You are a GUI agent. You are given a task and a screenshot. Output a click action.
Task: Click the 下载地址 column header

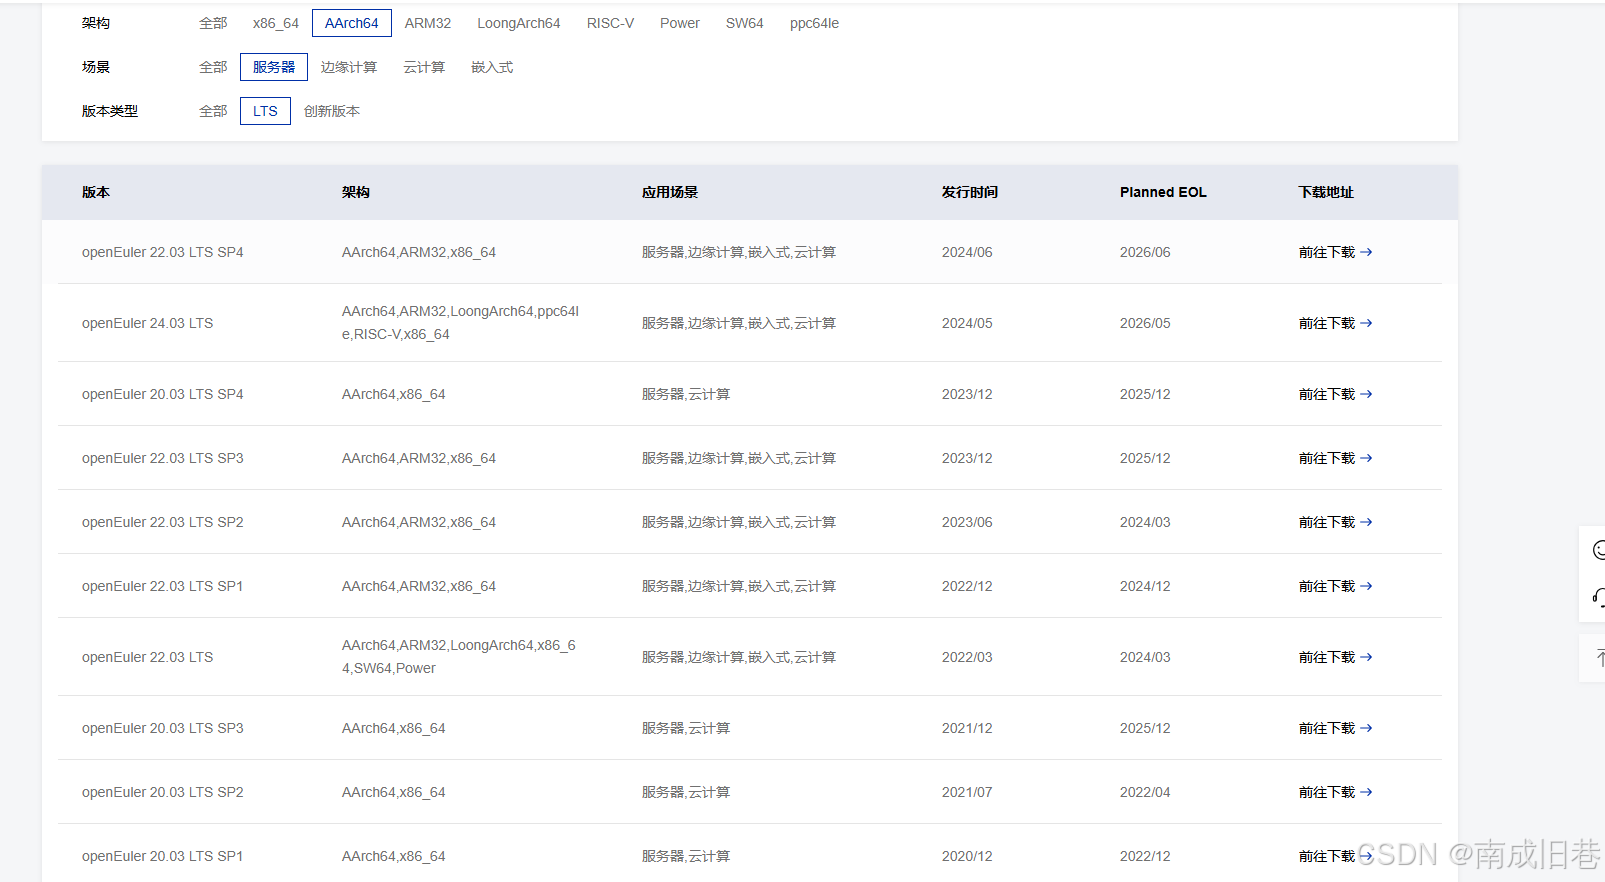(1326, 192)
